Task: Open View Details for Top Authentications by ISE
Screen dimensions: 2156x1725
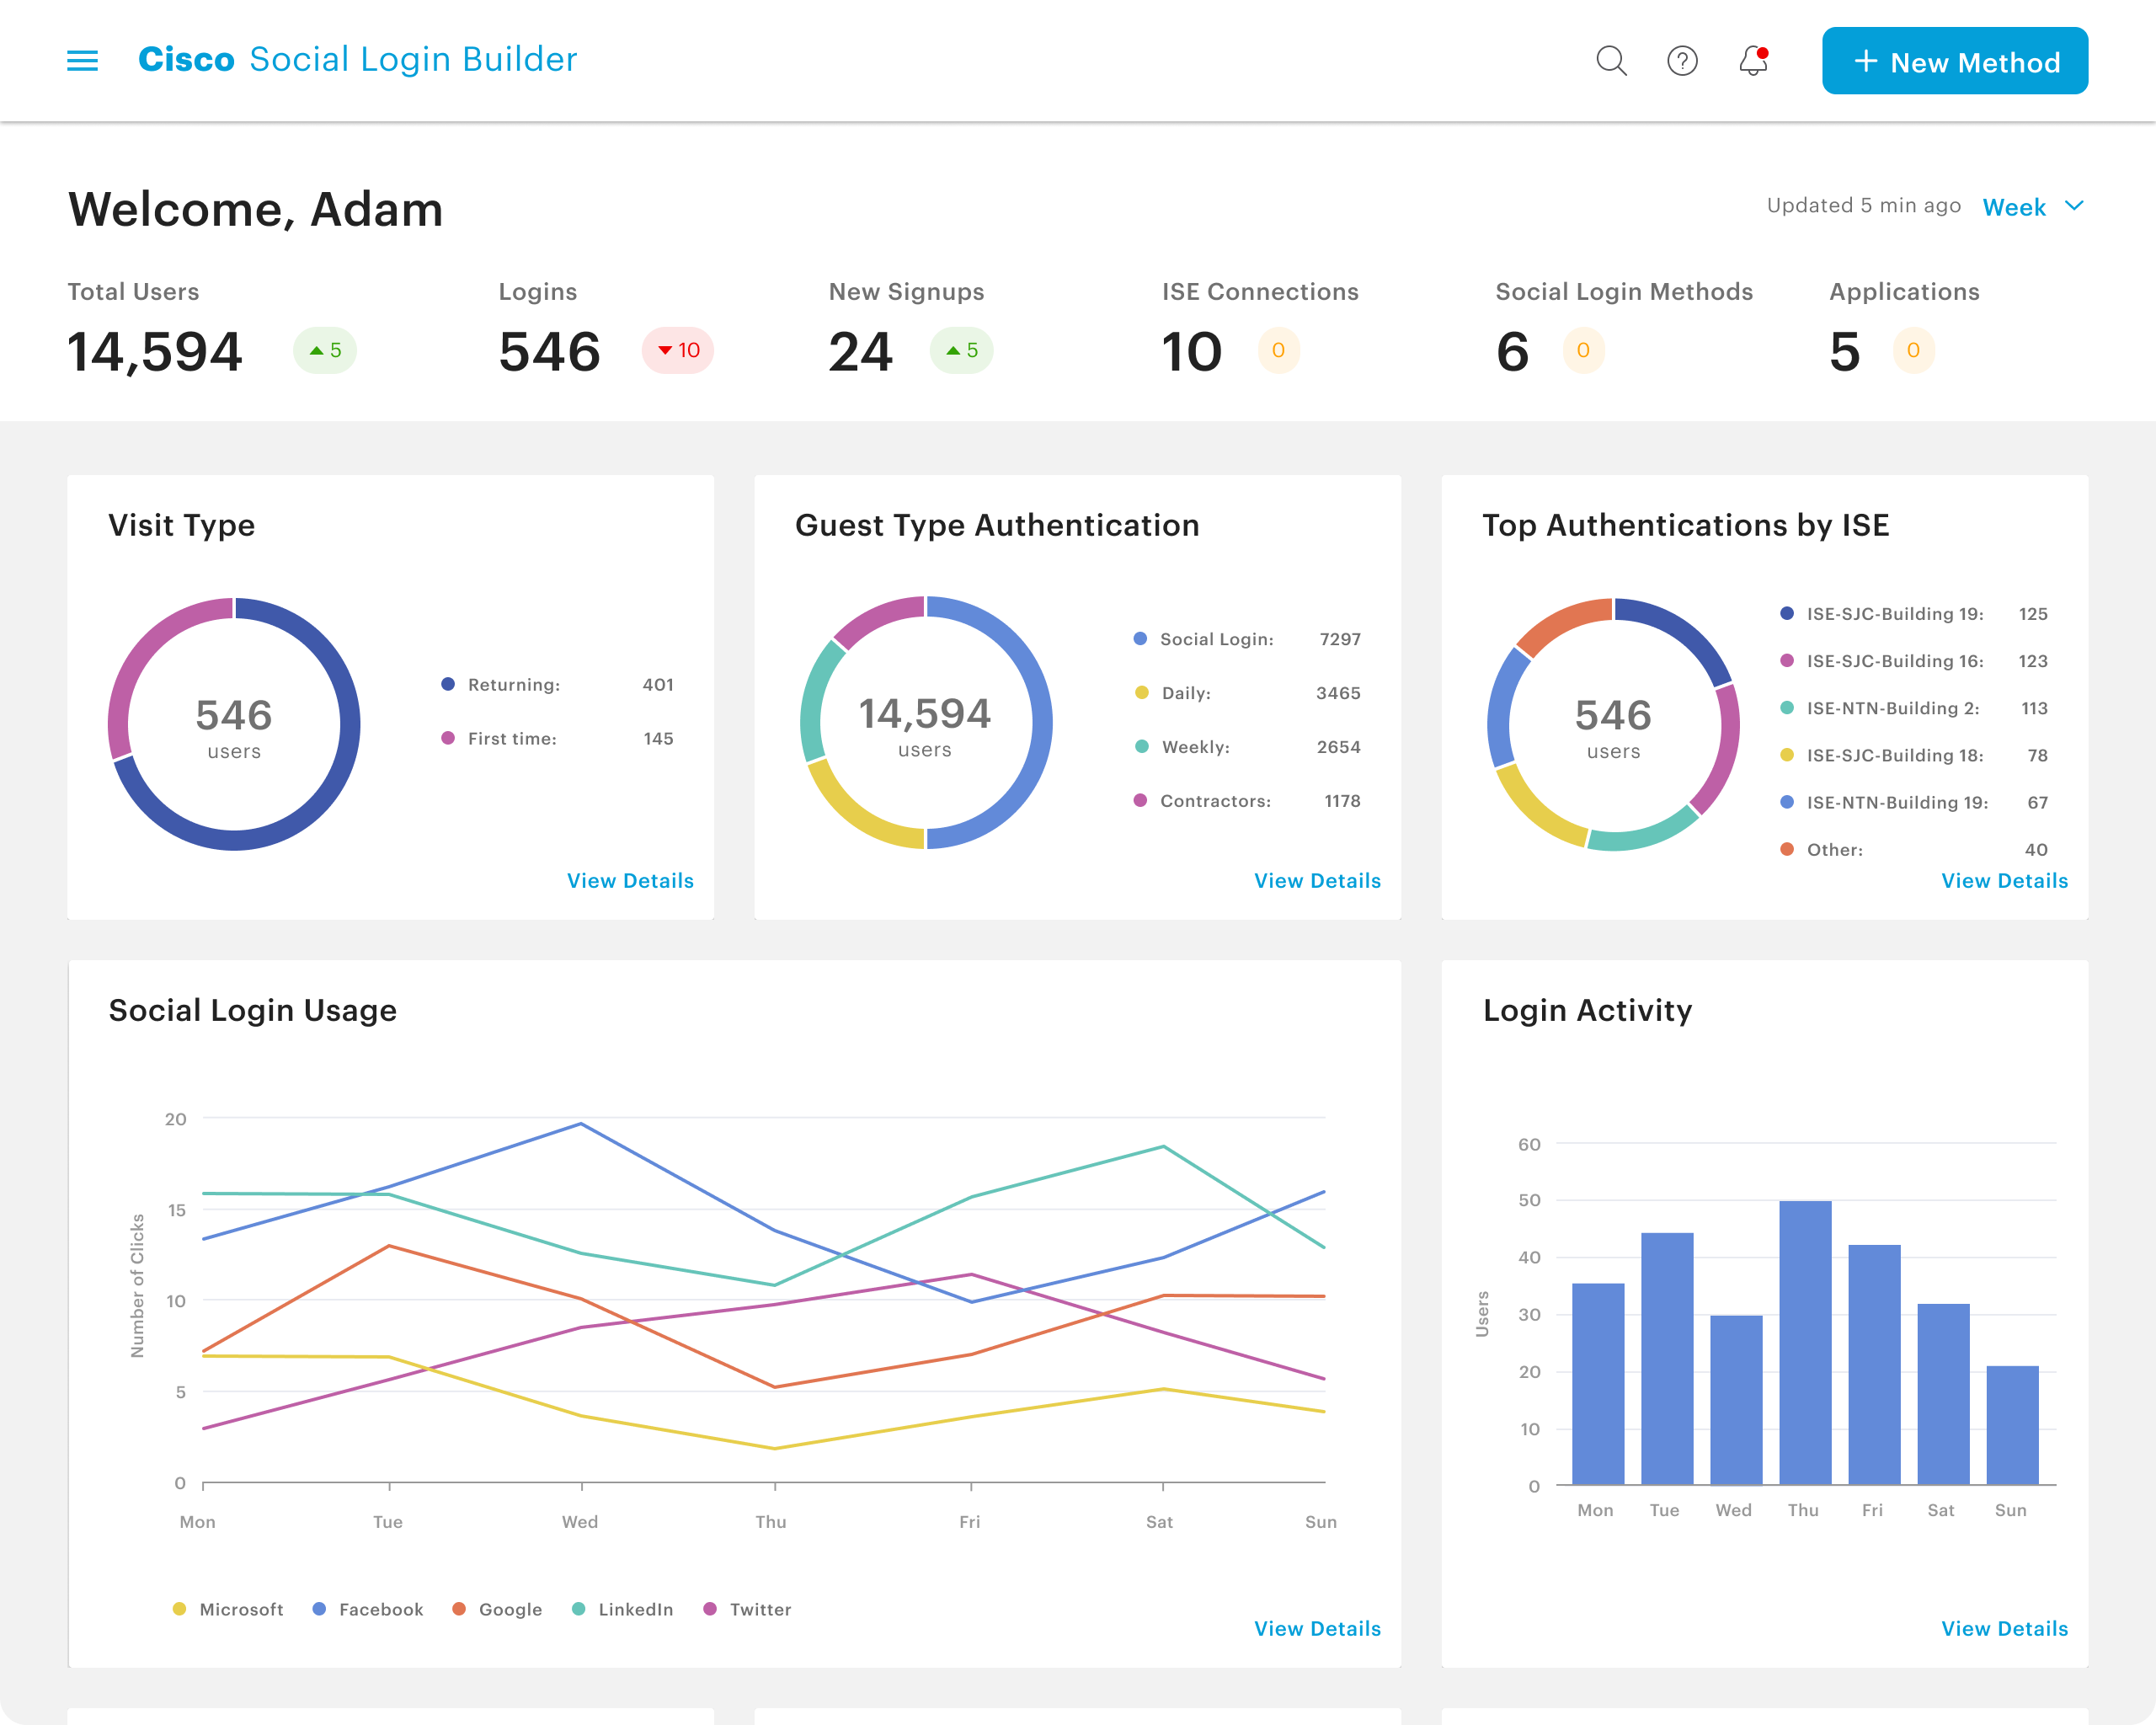Action: point(2004,881)
